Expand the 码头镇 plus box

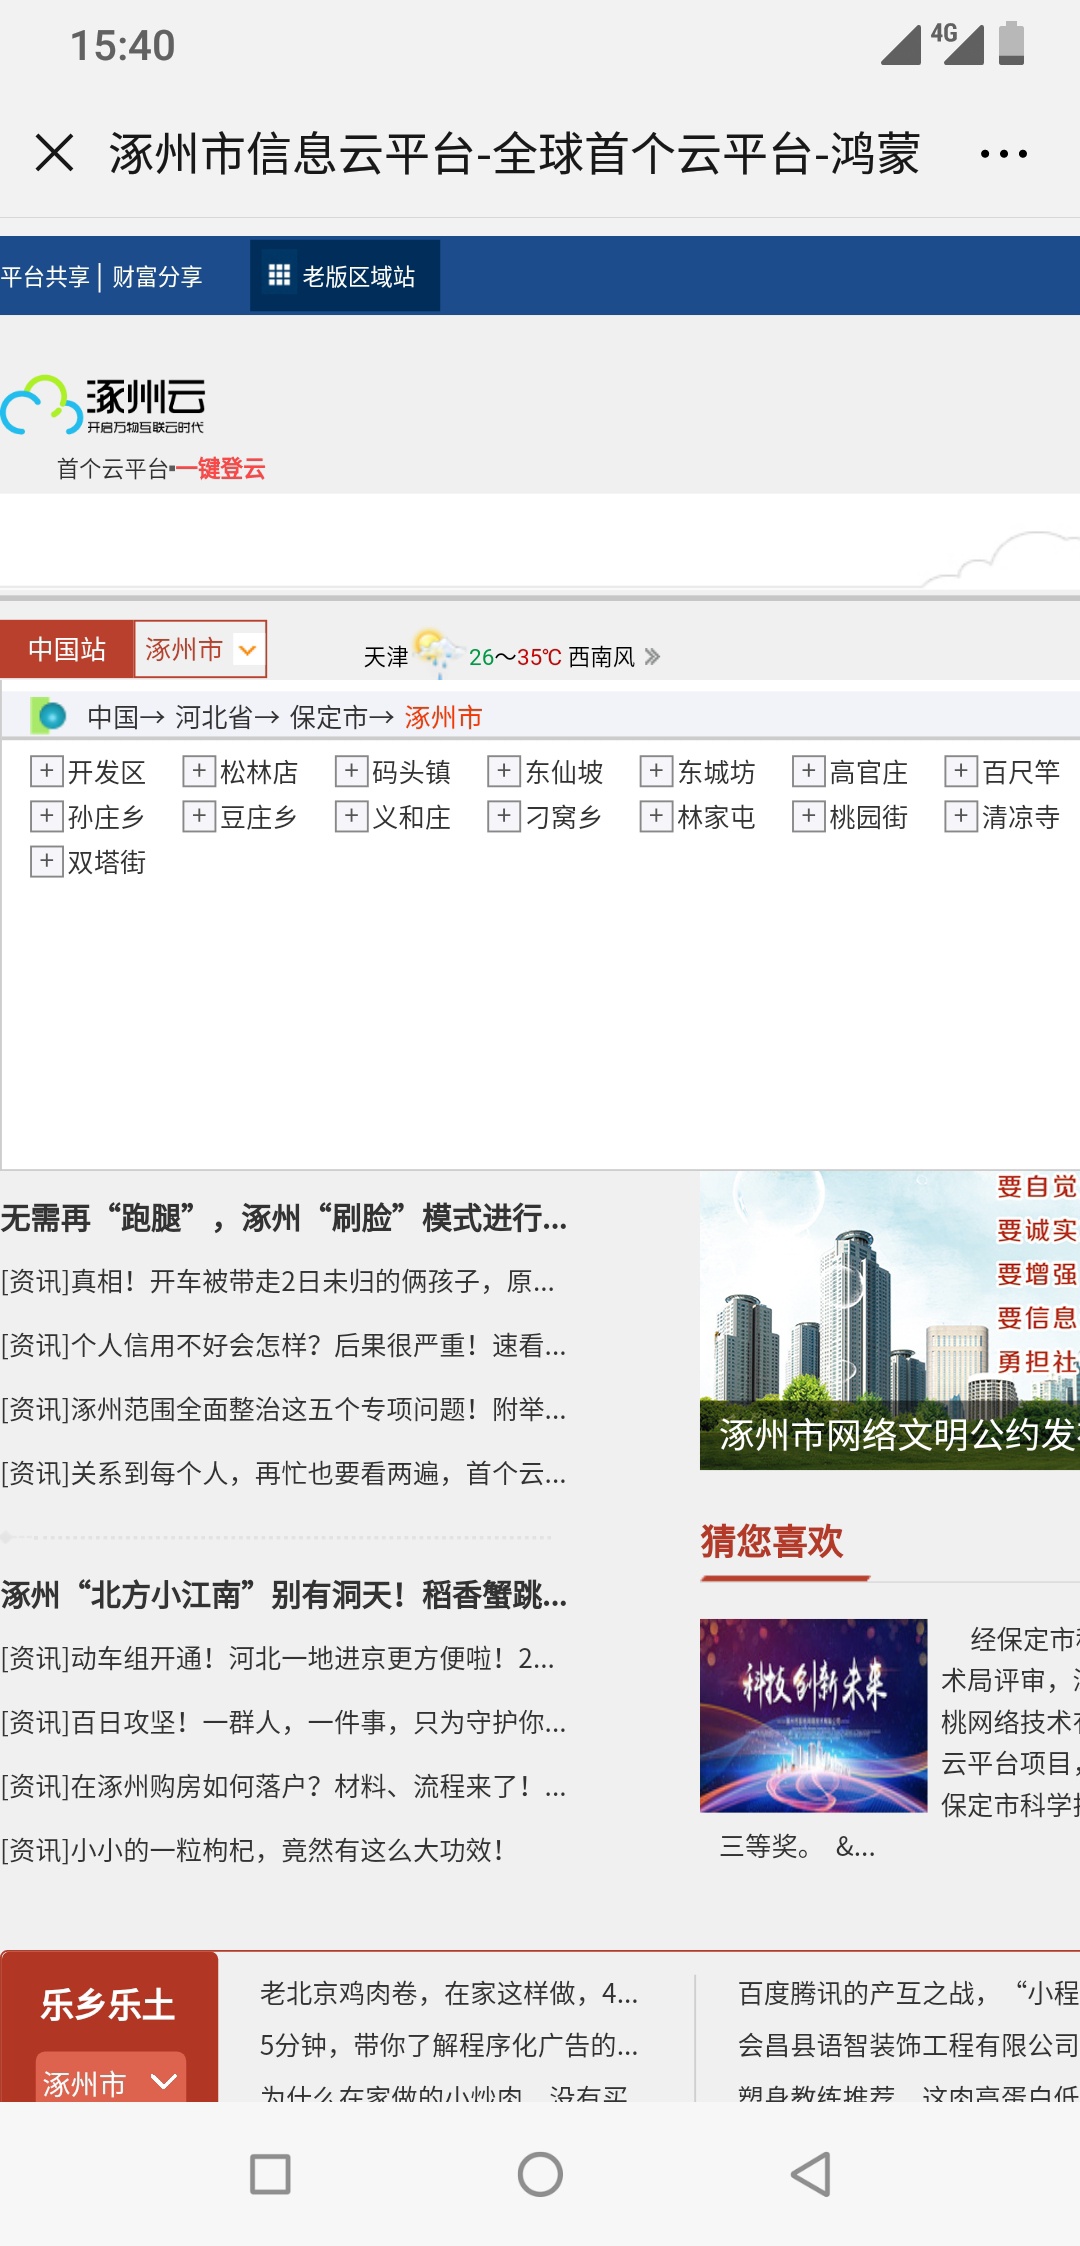point(351,771)
